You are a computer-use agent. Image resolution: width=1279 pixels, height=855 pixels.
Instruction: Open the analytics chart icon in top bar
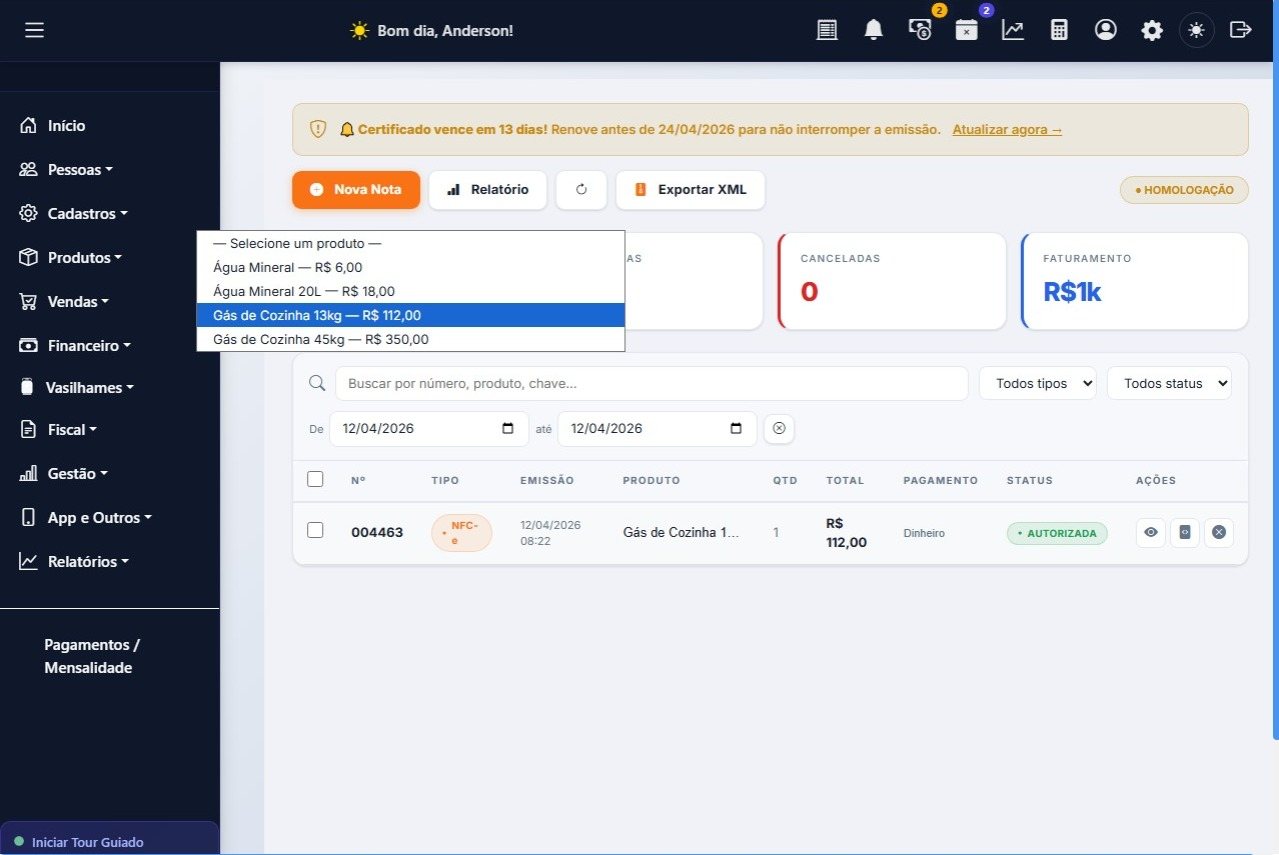[x=1013, y=29]
